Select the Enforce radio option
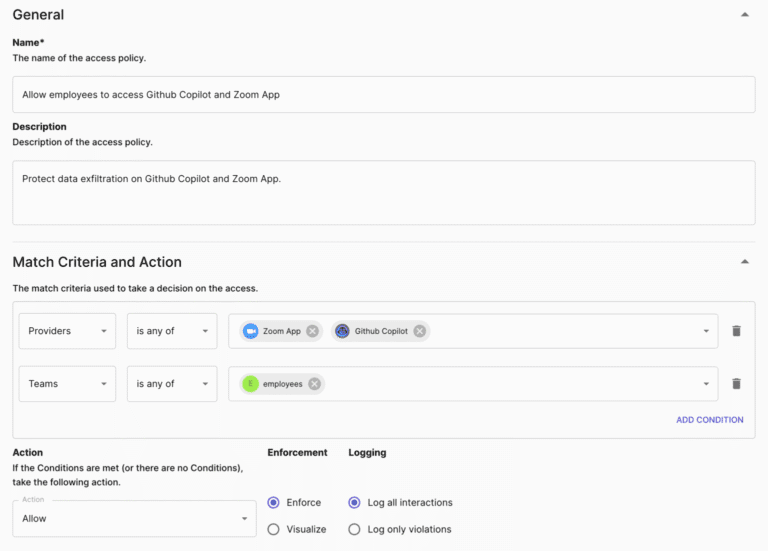This screenshot has height=551, width=768. [x=274, y=503]
